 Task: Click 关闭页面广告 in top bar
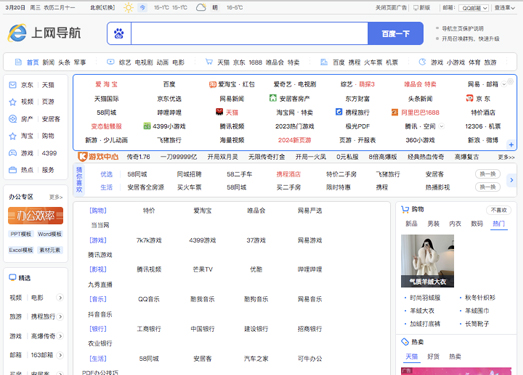[391, 7]
